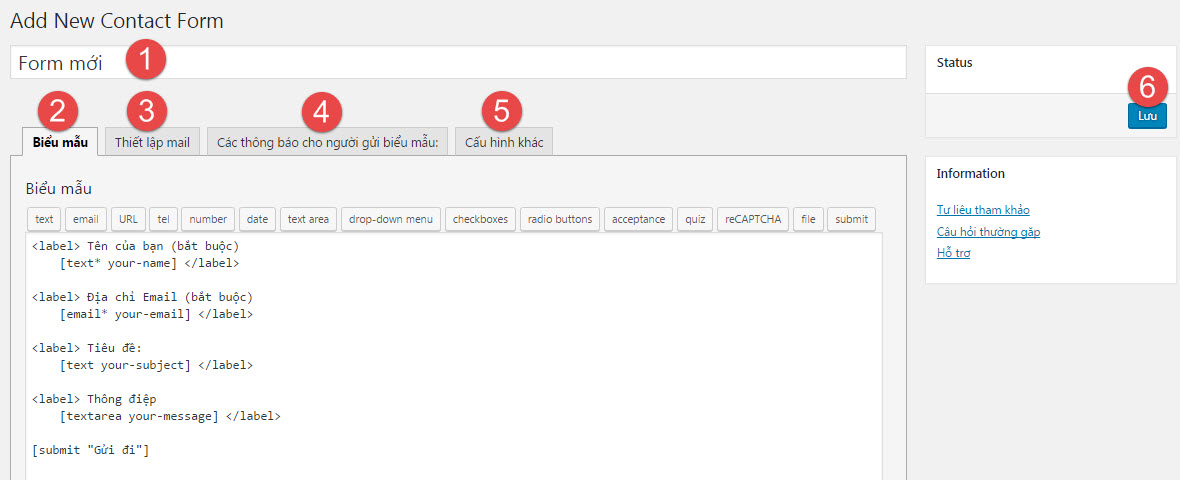Insert a number field tag

(208, 219)
